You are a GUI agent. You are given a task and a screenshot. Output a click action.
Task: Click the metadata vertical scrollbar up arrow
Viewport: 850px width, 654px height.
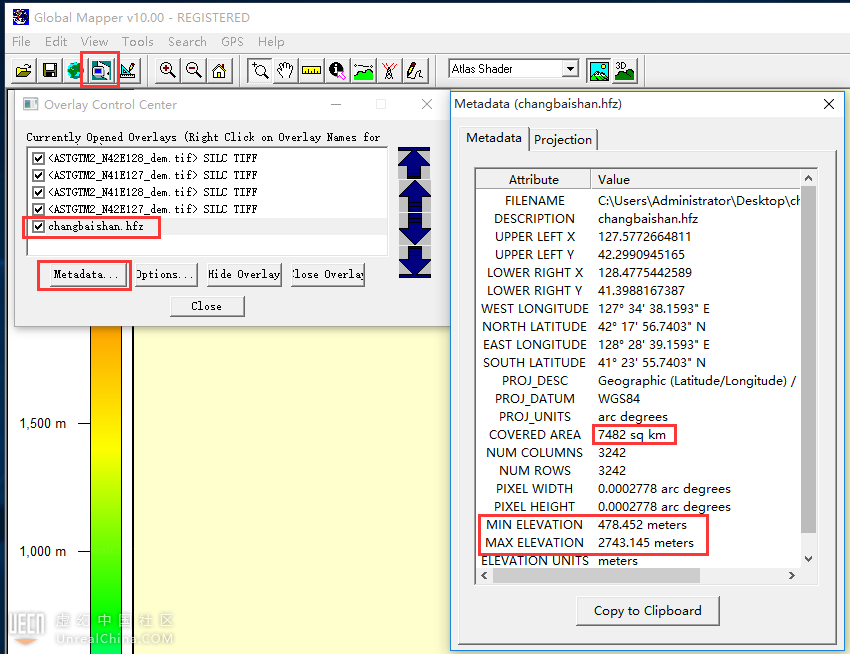point(808,178)
